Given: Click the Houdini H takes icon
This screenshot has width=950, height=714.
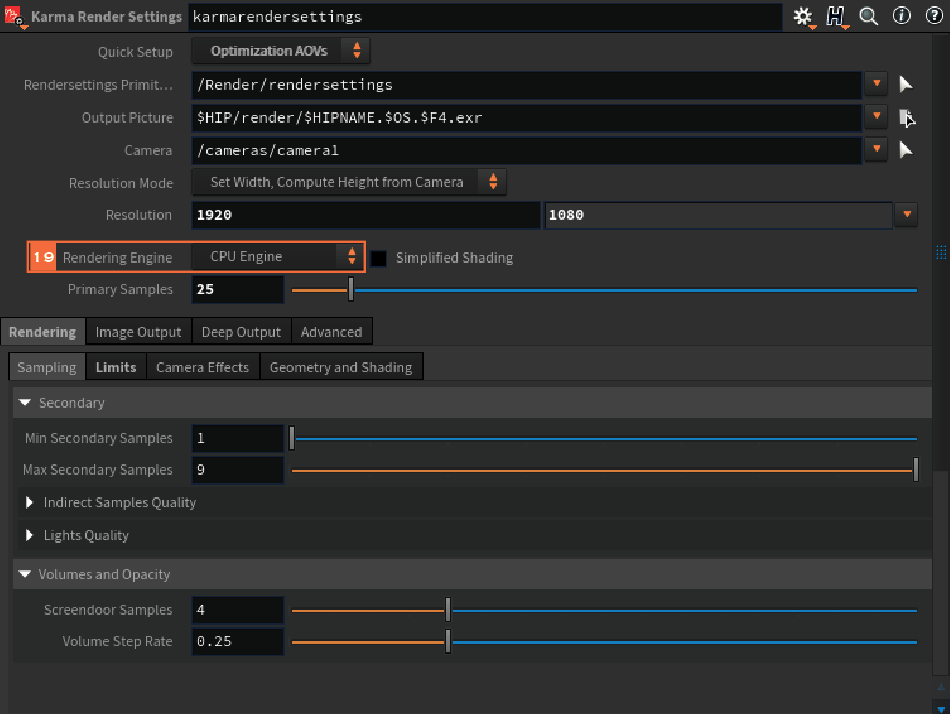Looking at the screenshot, I should (836, 16).
